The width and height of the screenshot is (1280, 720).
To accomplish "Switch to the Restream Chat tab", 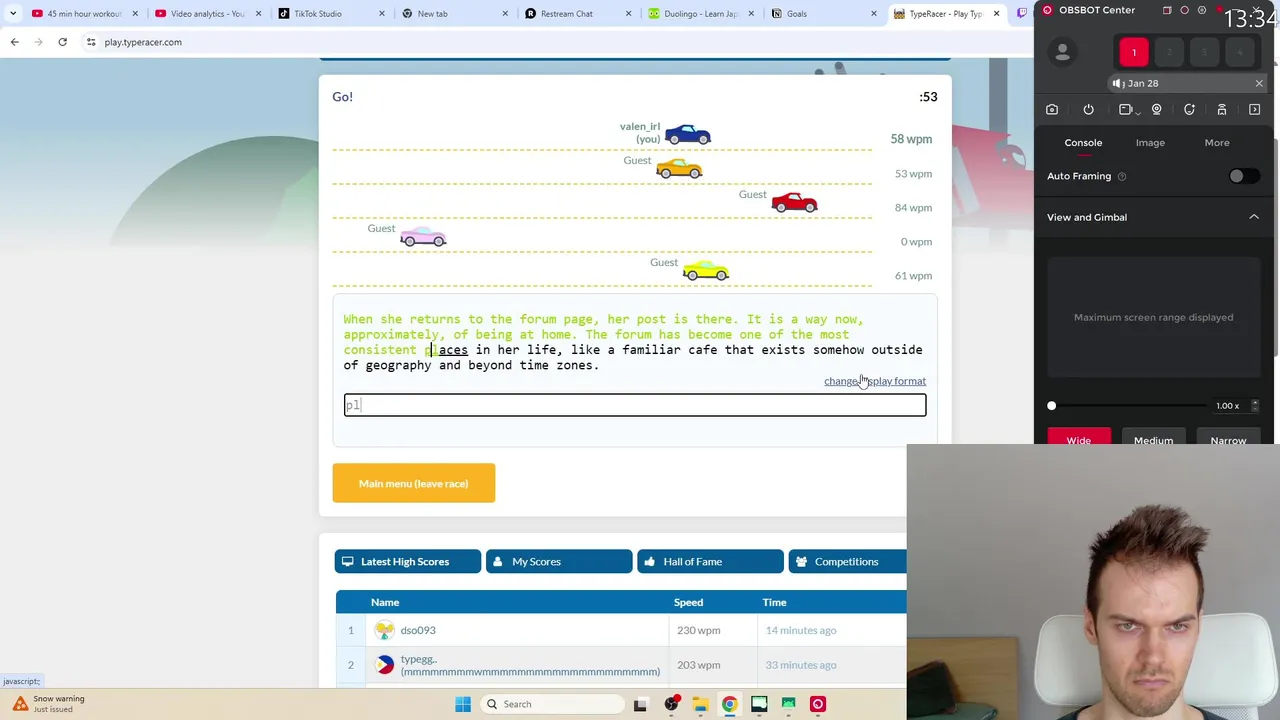I will (567, 14).
